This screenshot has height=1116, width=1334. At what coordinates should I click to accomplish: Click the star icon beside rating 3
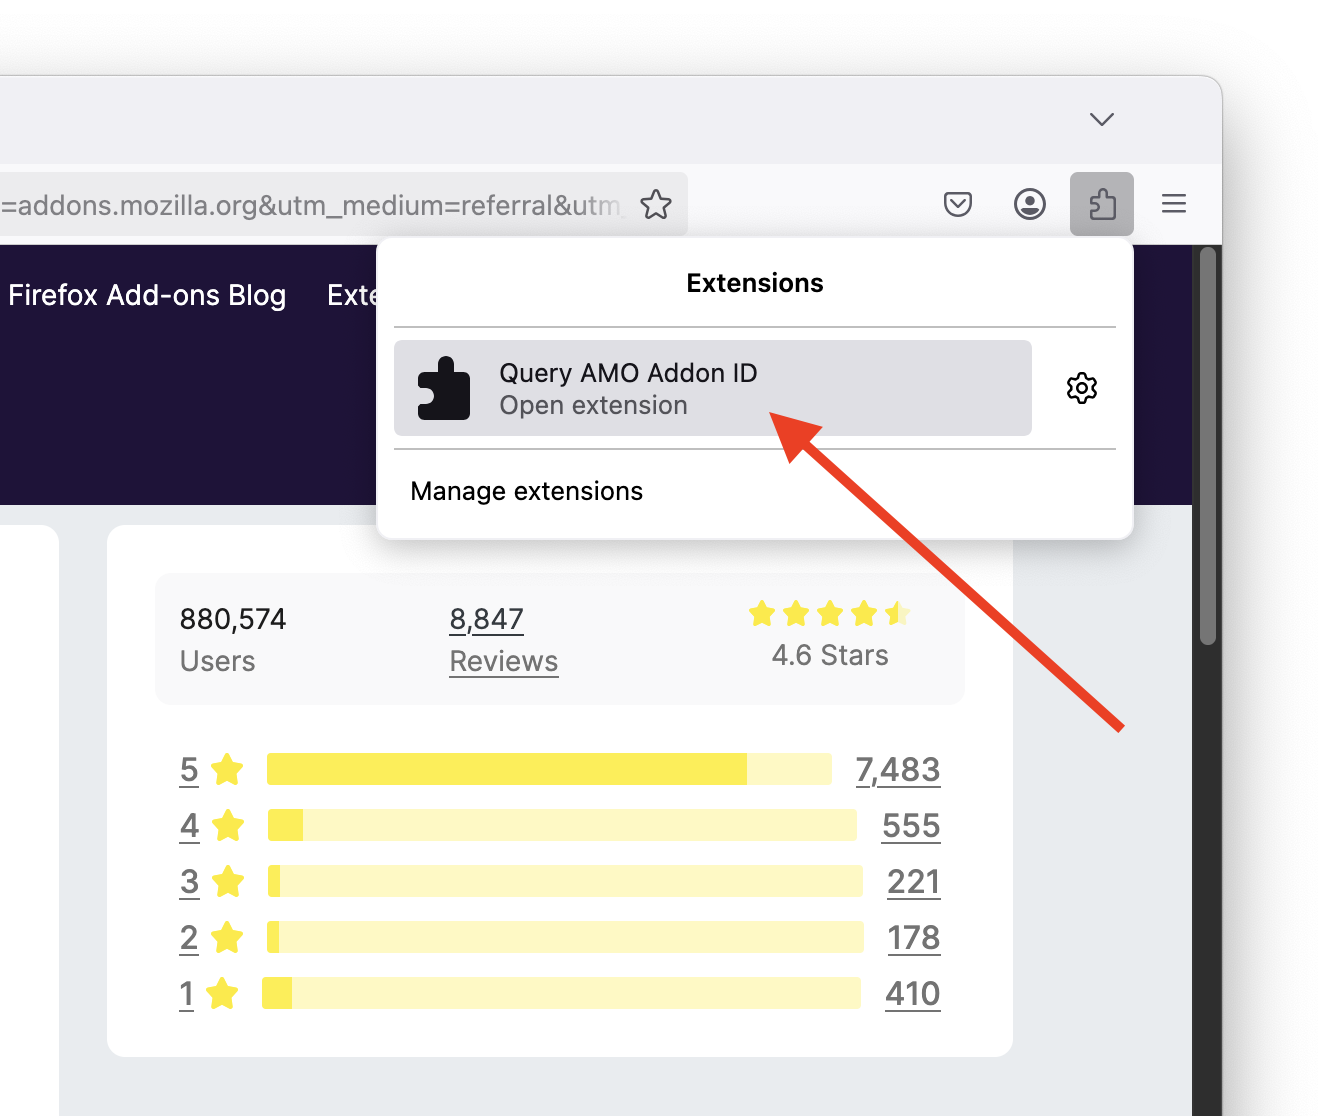(228, 881)
